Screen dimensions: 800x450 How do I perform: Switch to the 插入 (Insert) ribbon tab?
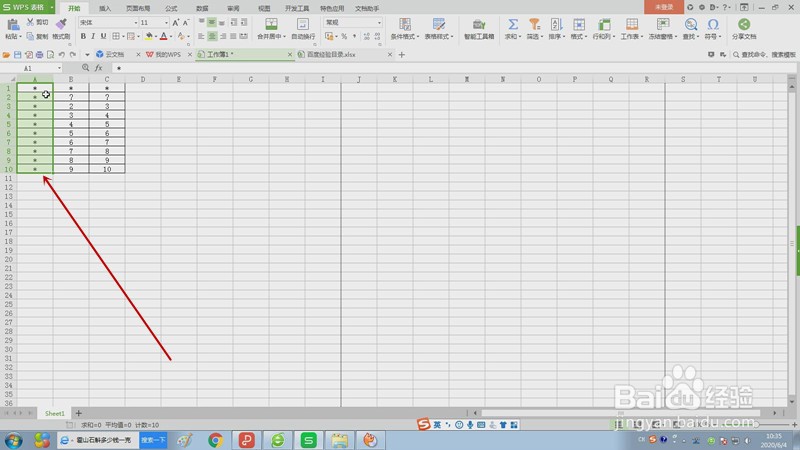[x=105, y=8]
